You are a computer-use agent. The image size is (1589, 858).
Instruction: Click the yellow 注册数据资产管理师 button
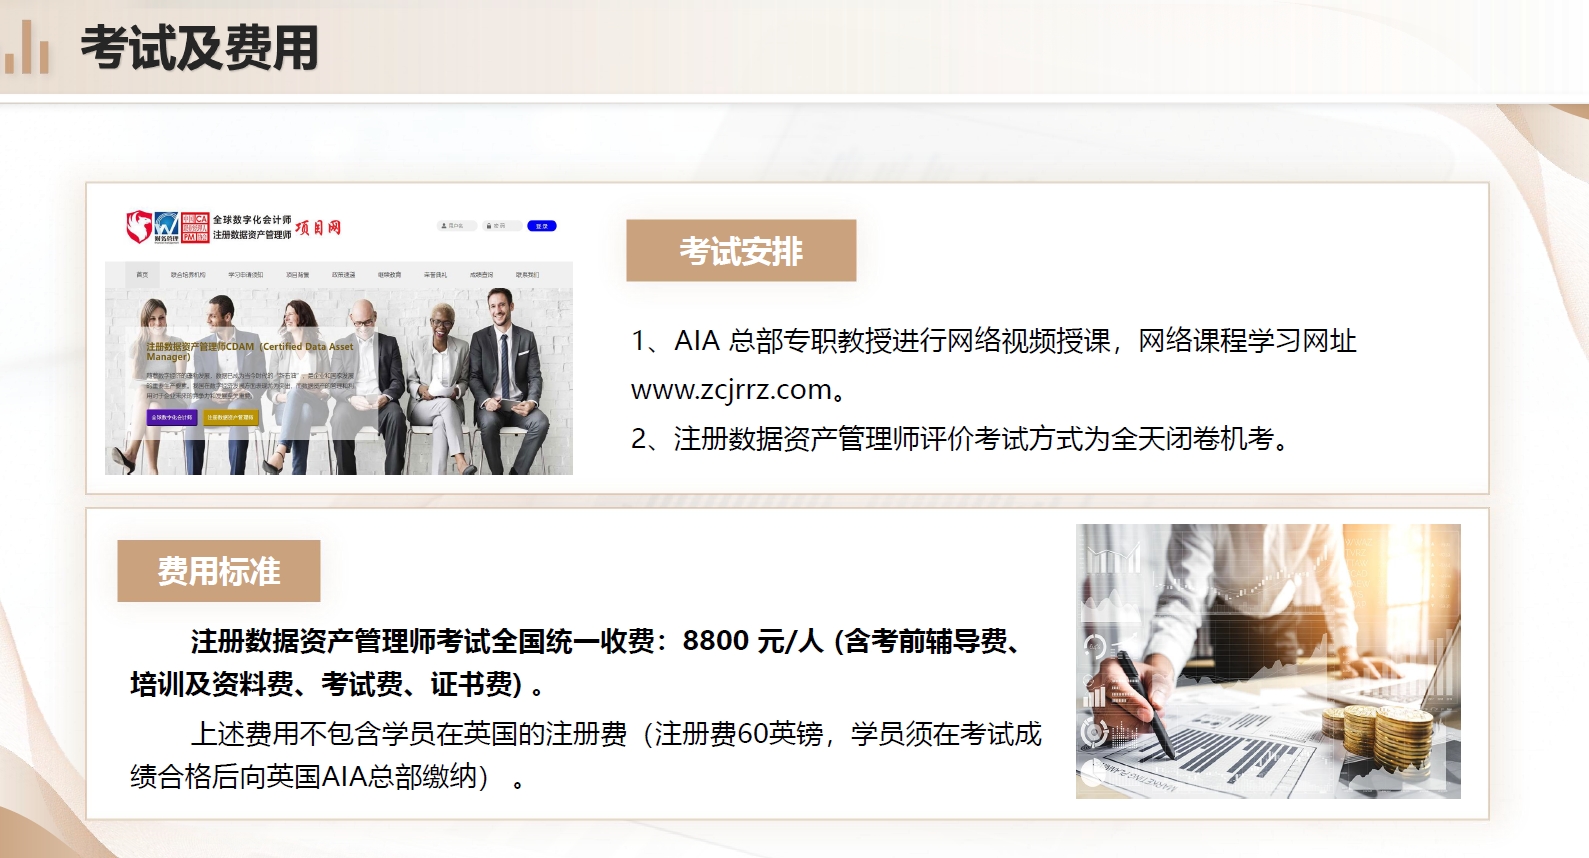[230, 417]
